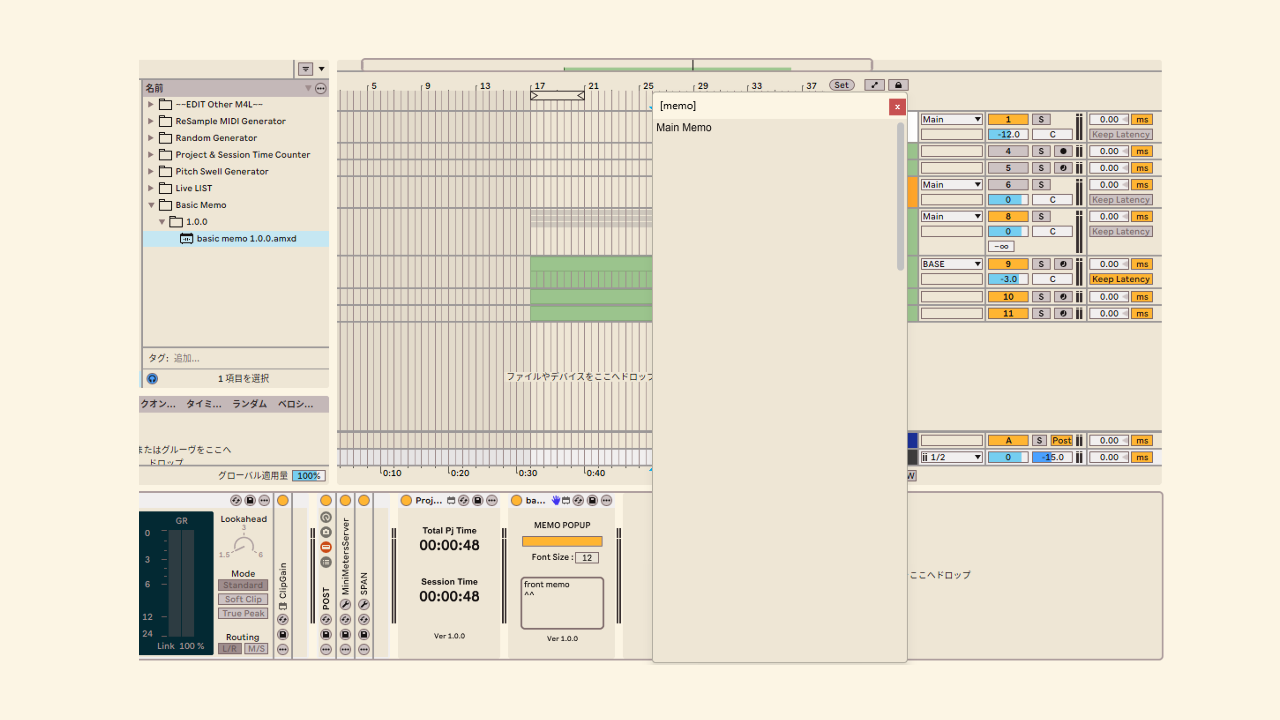This screenshot has height=720, width=1280.
Task: Click track 10 monitor icon button
Action: tap(1064, 297)
